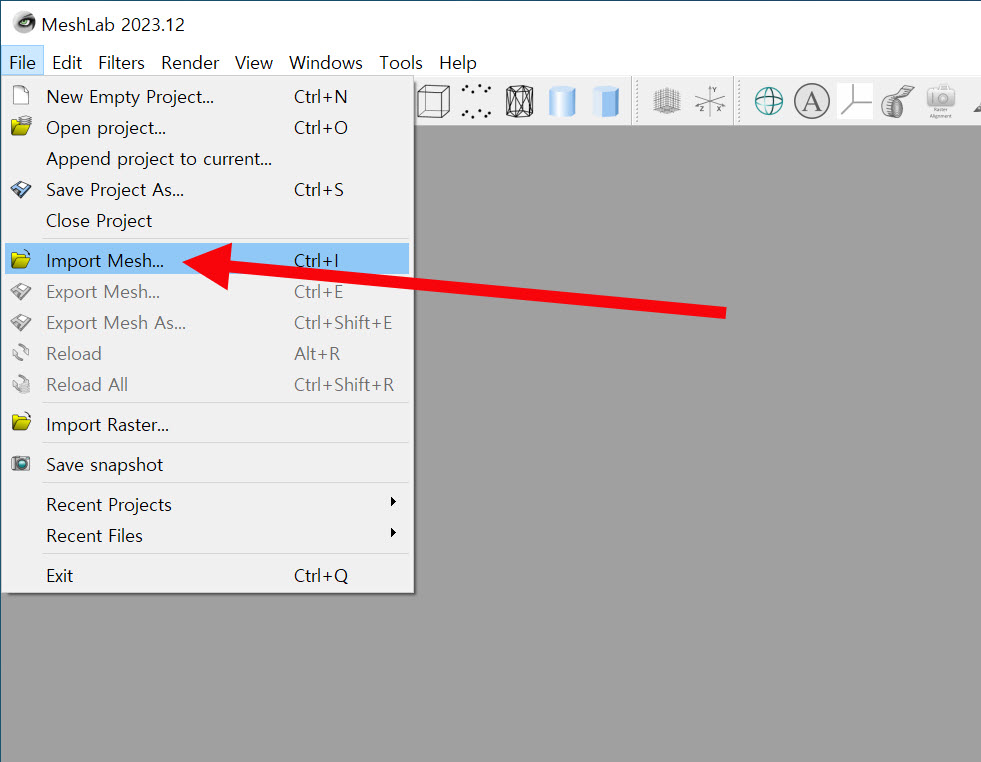
Task: Click the Save snapshot camera icon
Action: coord(21,464)
